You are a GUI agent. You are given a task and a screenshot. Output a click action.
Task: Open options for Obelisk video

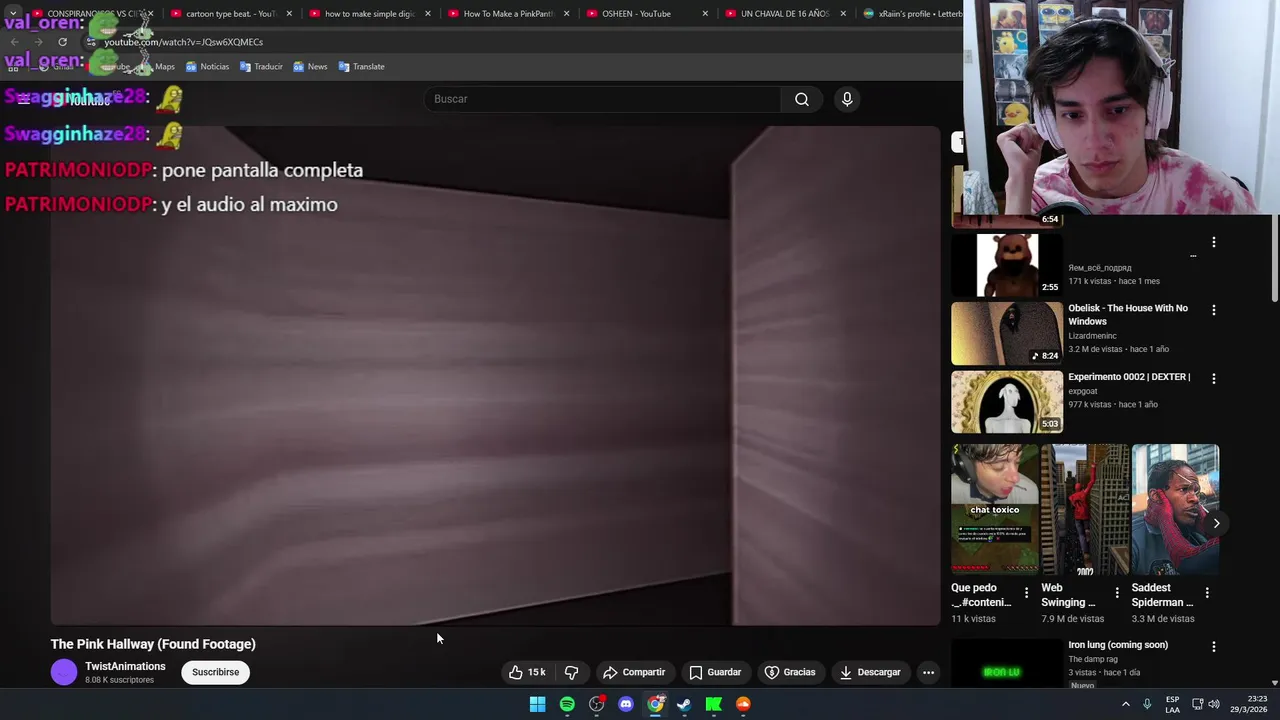pyautogui.click(x=1214, y=310)
